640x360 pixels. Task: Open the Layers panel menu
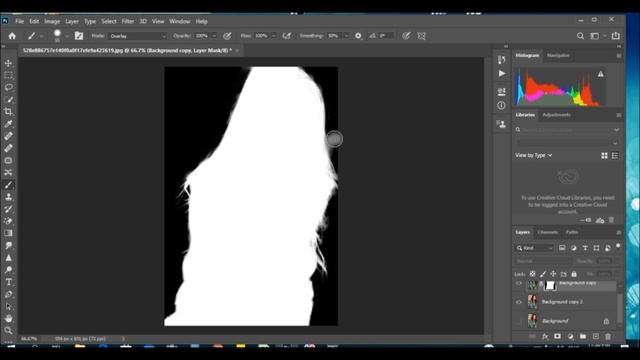(x=619, y=232)
